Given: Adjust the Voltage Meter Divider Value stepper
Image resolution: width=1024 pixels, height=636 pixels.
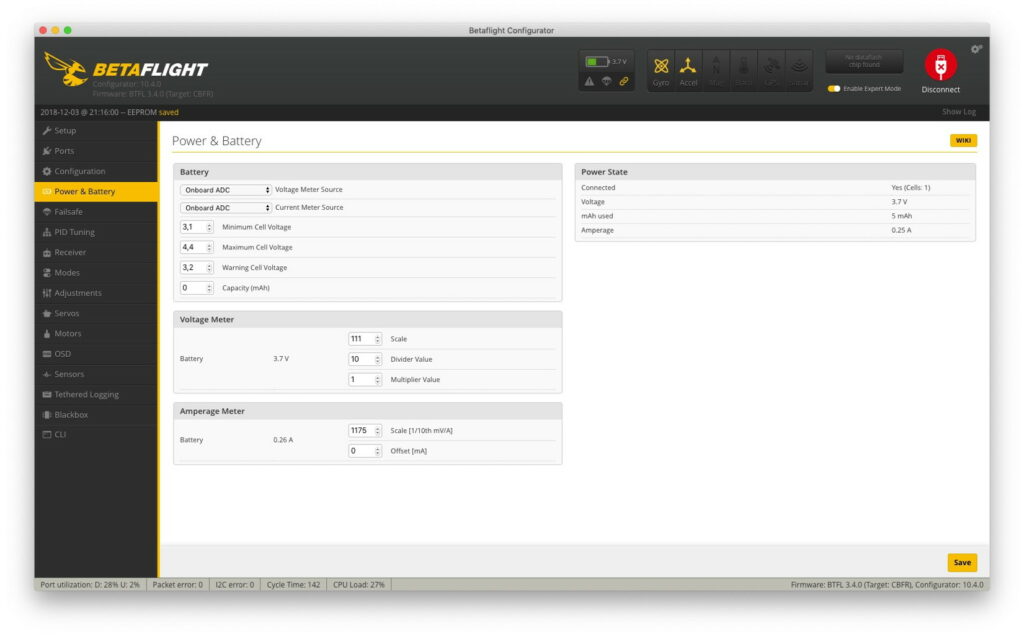Looking at the screenshot, I should click(x=377, y=359).
